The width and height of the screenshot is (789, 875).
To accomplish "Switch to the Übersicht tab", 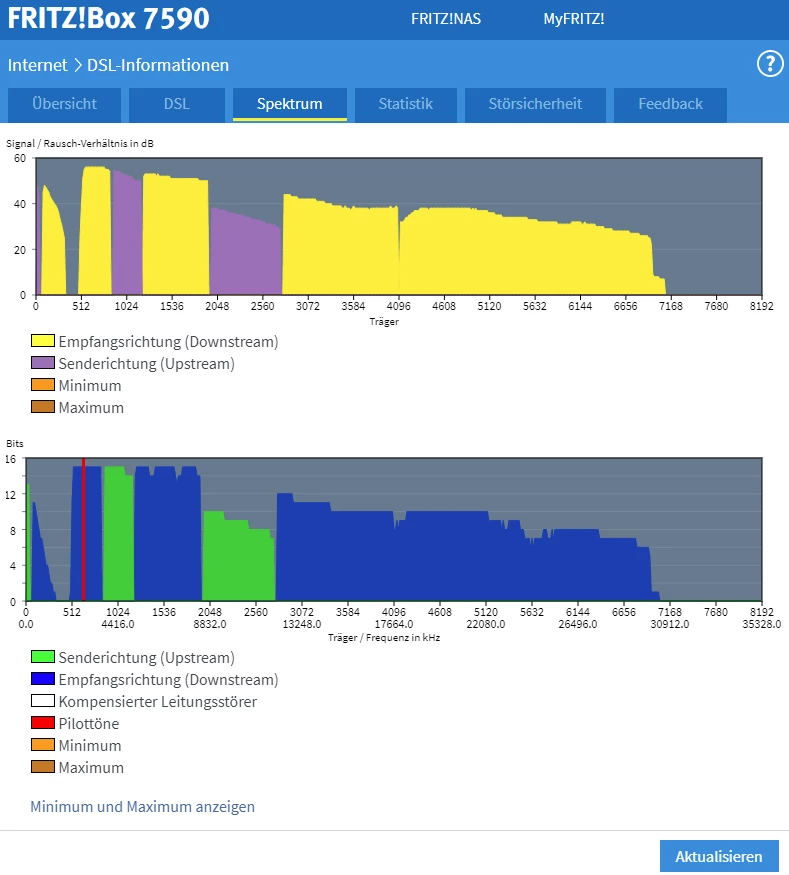I will point(64,104).
